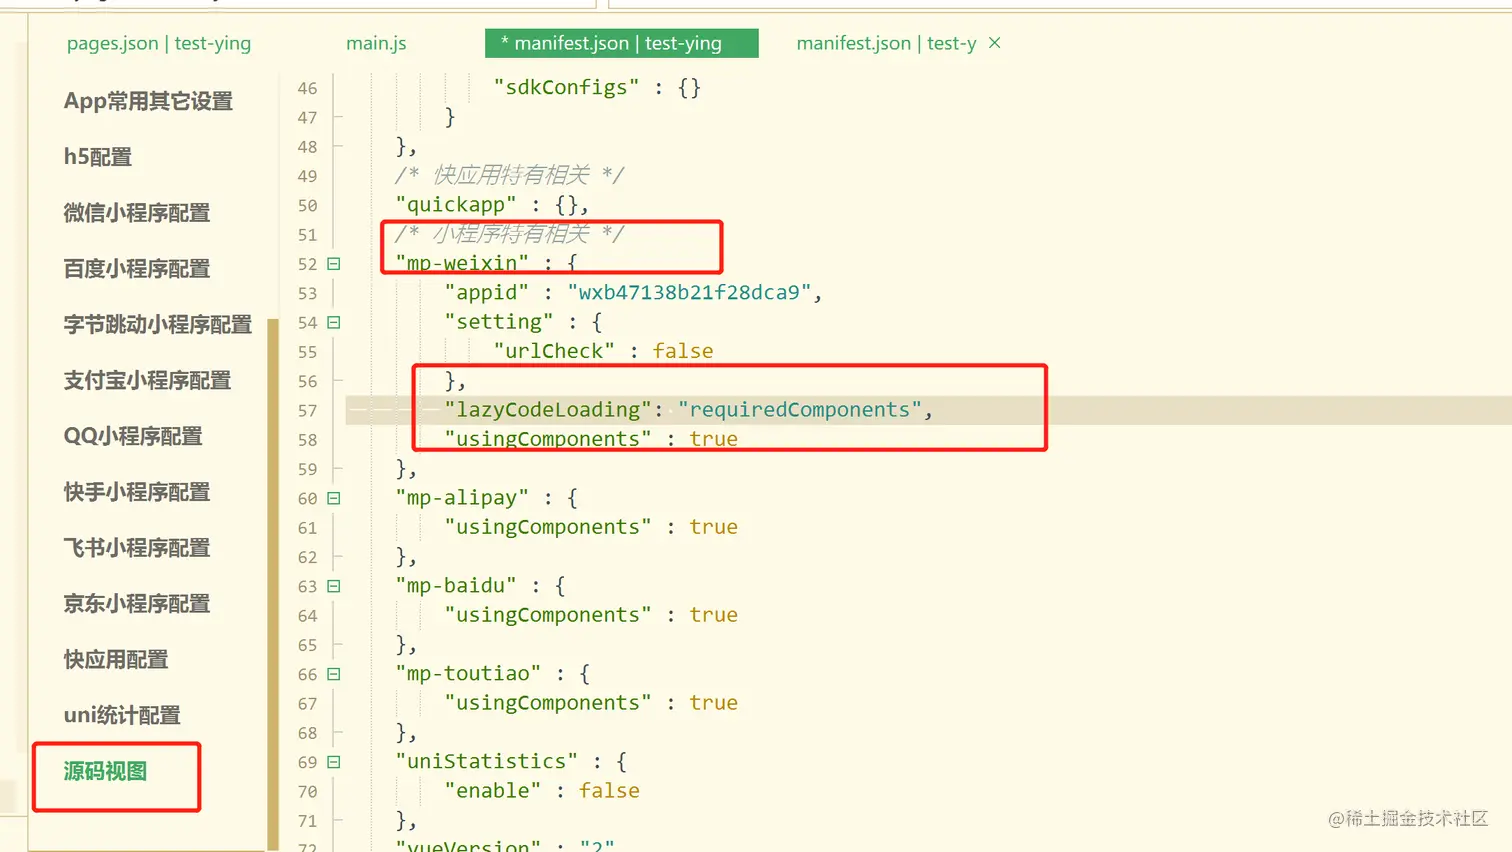Click the "uniStatistics" key on line 69

pos(487,762)
